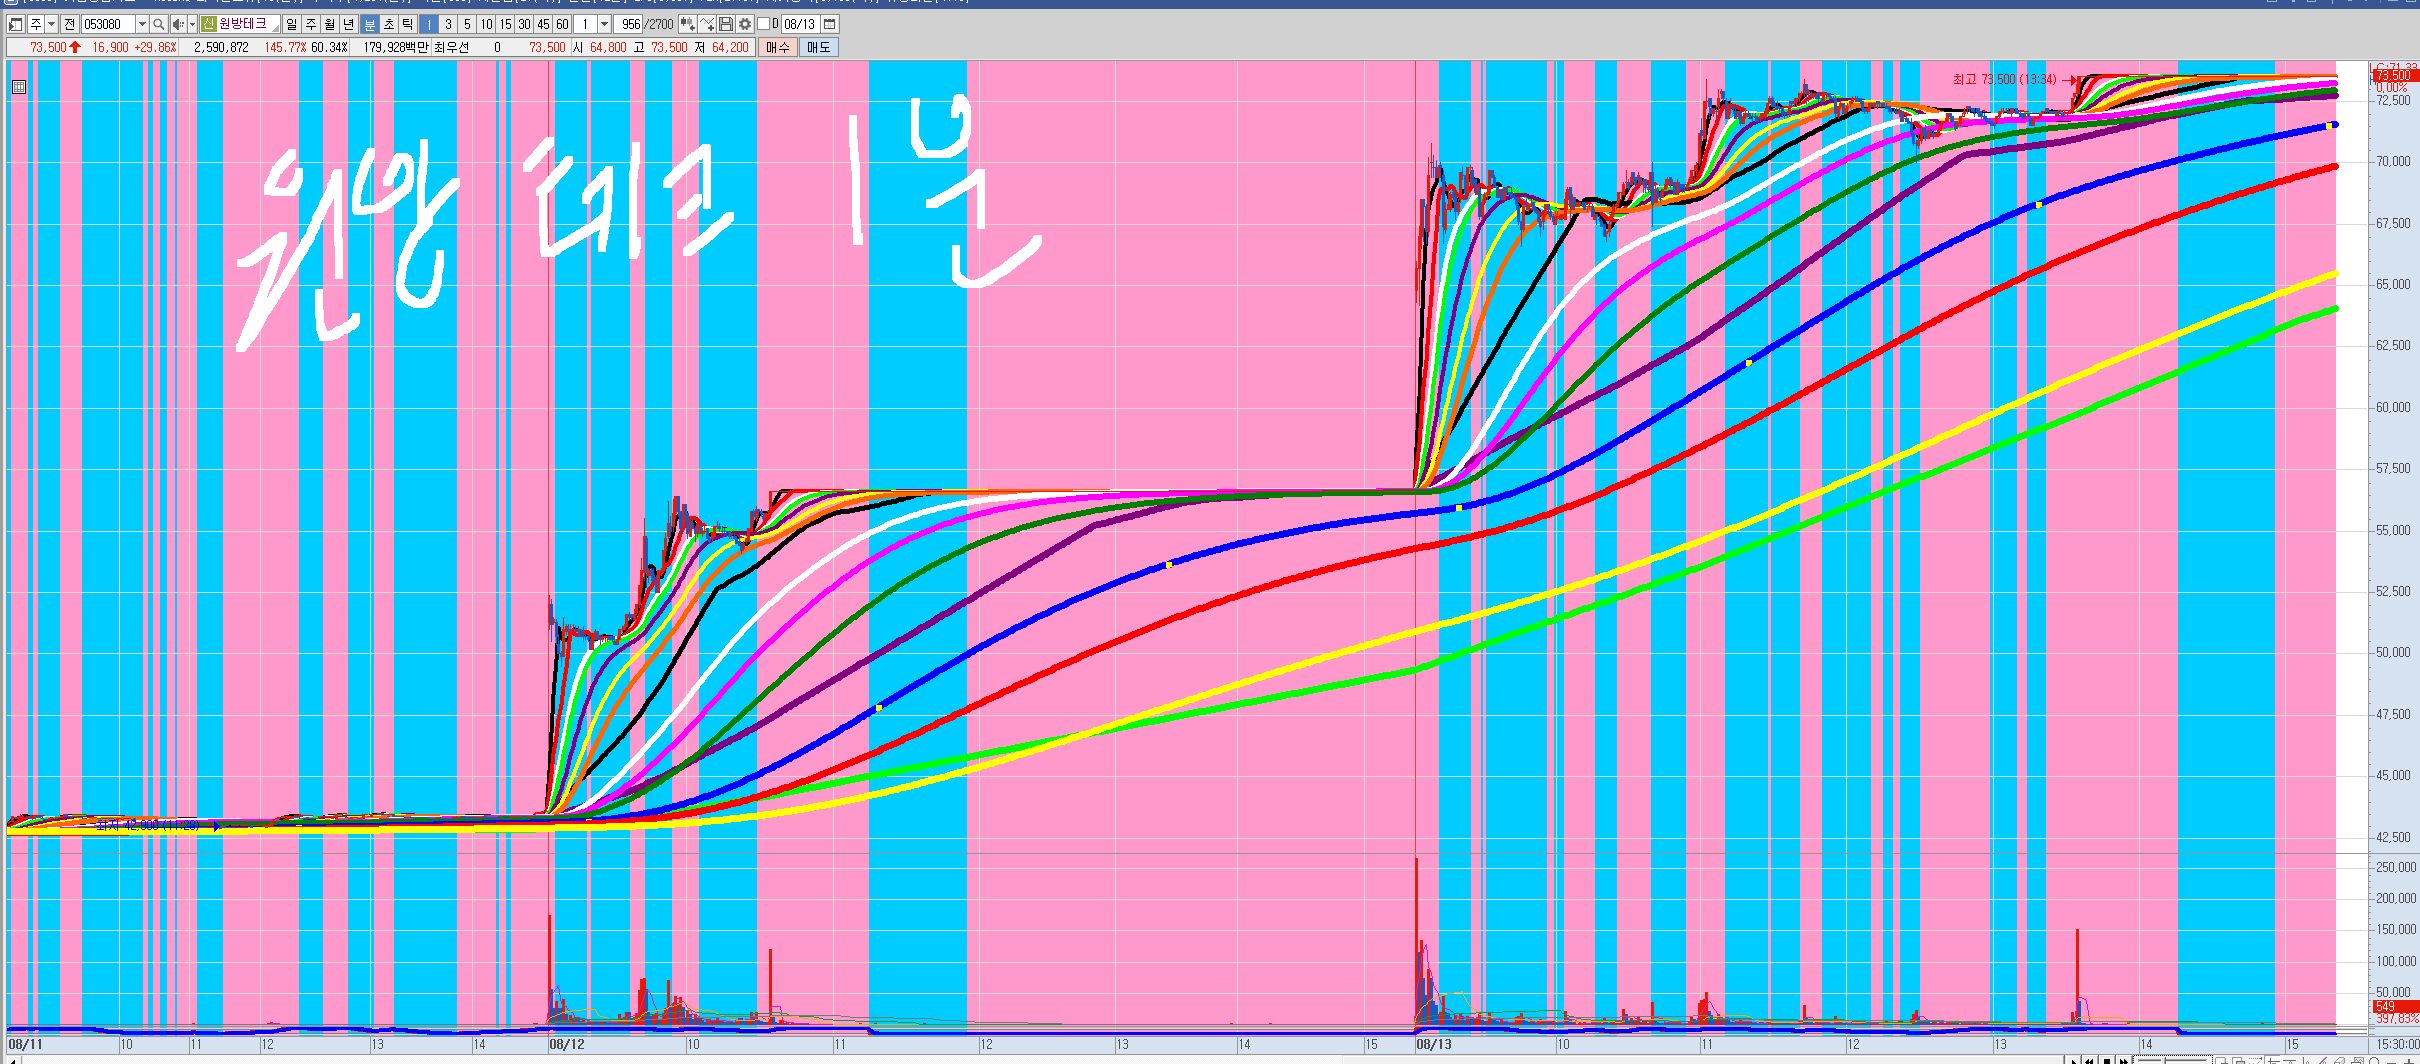Select the tick chart 틱 button

point(407,24)
